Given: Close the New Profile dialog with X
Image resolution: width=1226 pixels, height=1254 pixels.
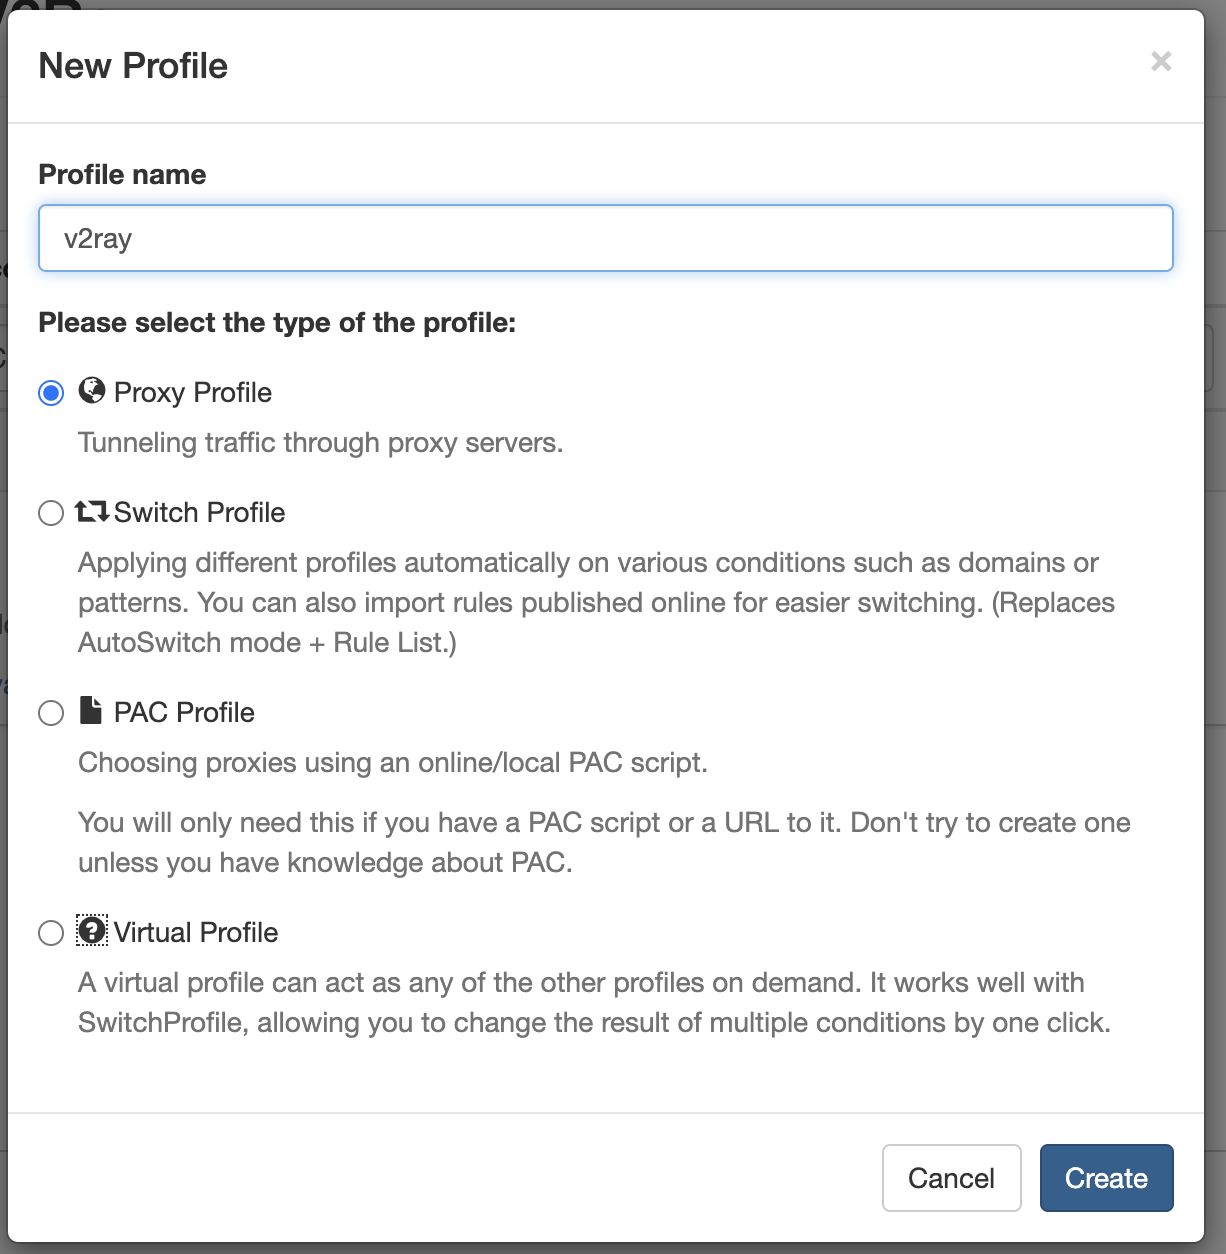Looking at the screenshot, I should pyautogui.click(x=1161, y=62).
